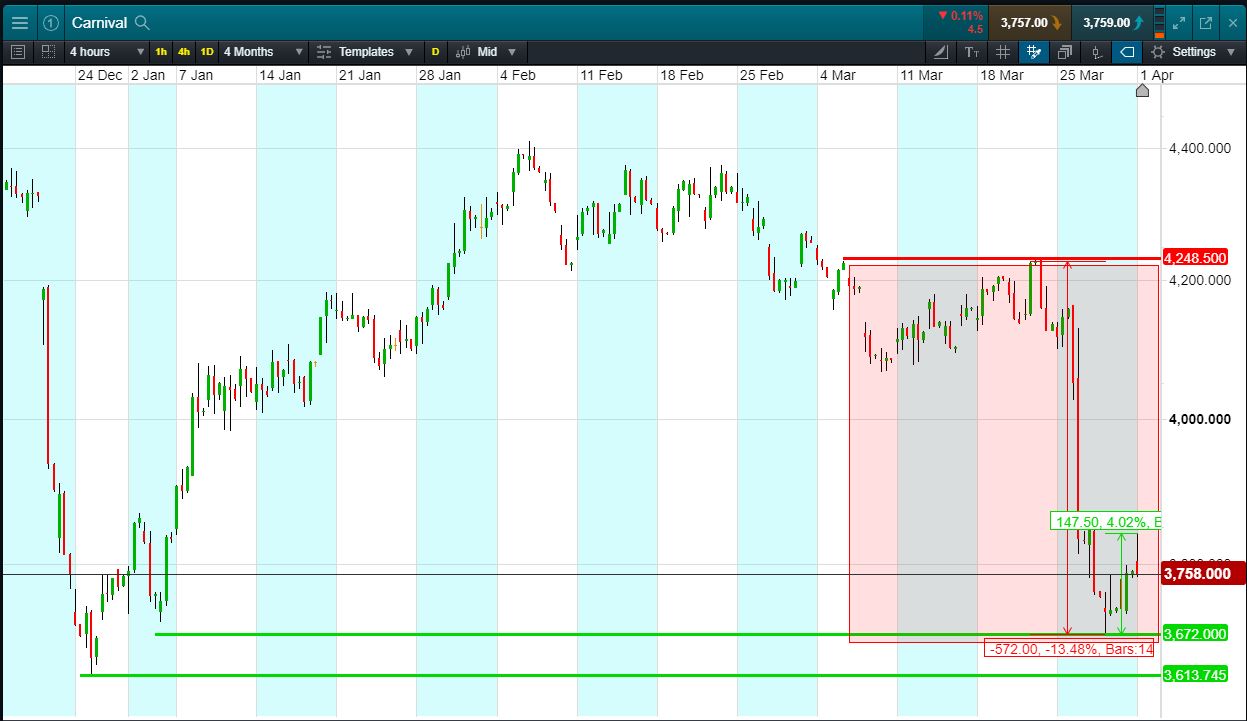
Task: Select the 1D interval shortcut
Action: click(x=207, y=52)
